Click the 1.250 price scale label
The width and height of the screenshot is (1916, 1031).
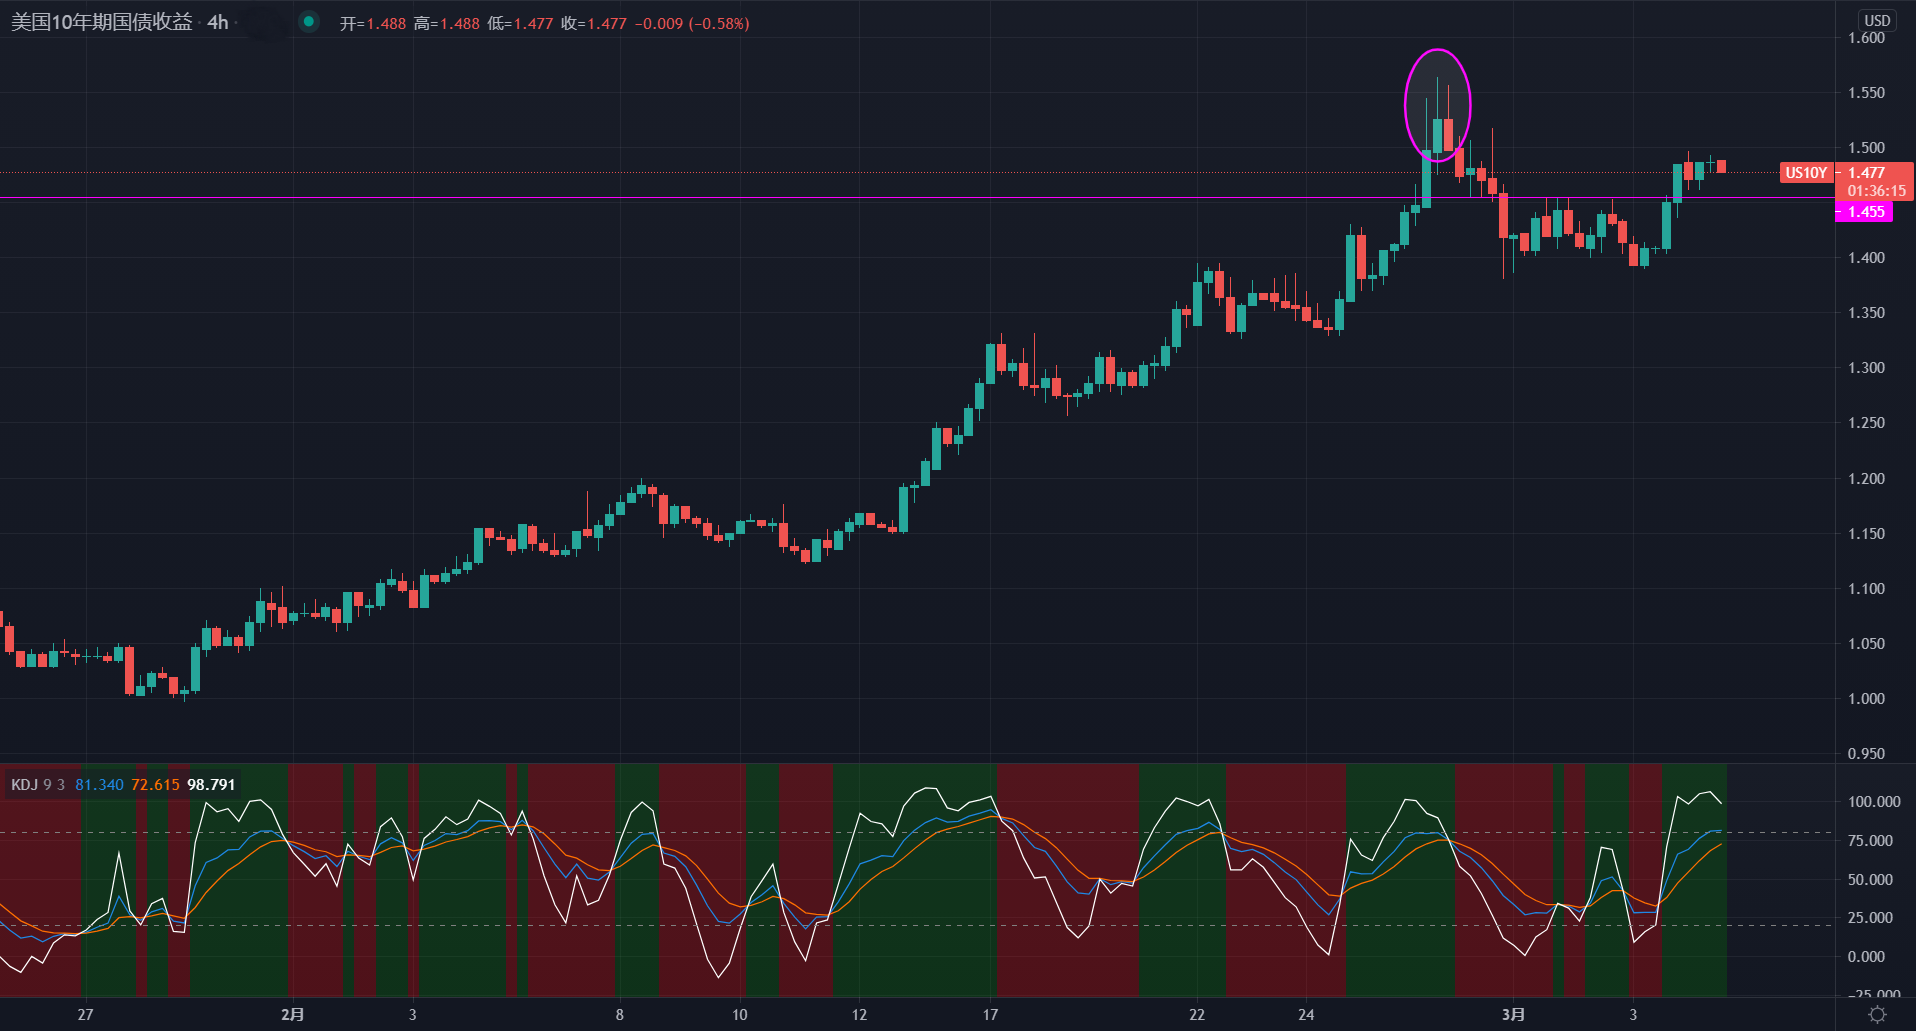tap(1866, 423)
